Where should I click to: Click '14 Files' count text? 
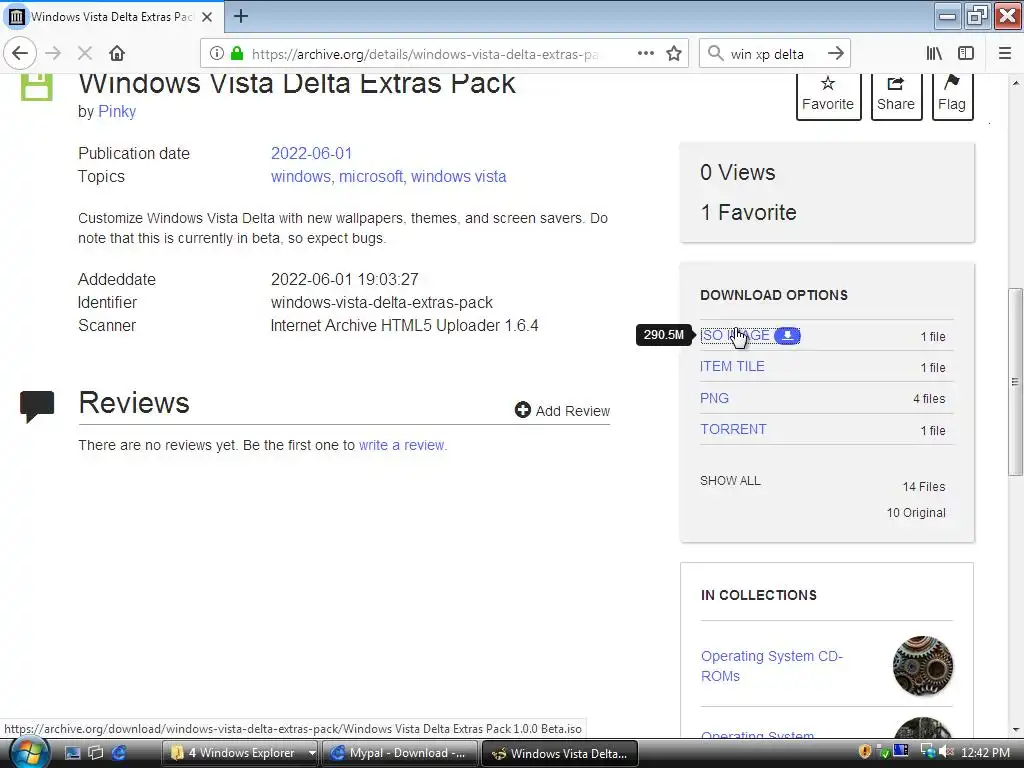pyautogui.click(x=924, y=487)
